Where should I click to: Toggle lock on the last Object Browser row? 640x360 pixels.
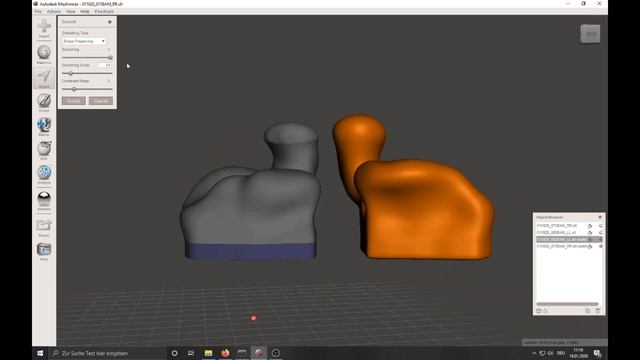tap(590, 247)
